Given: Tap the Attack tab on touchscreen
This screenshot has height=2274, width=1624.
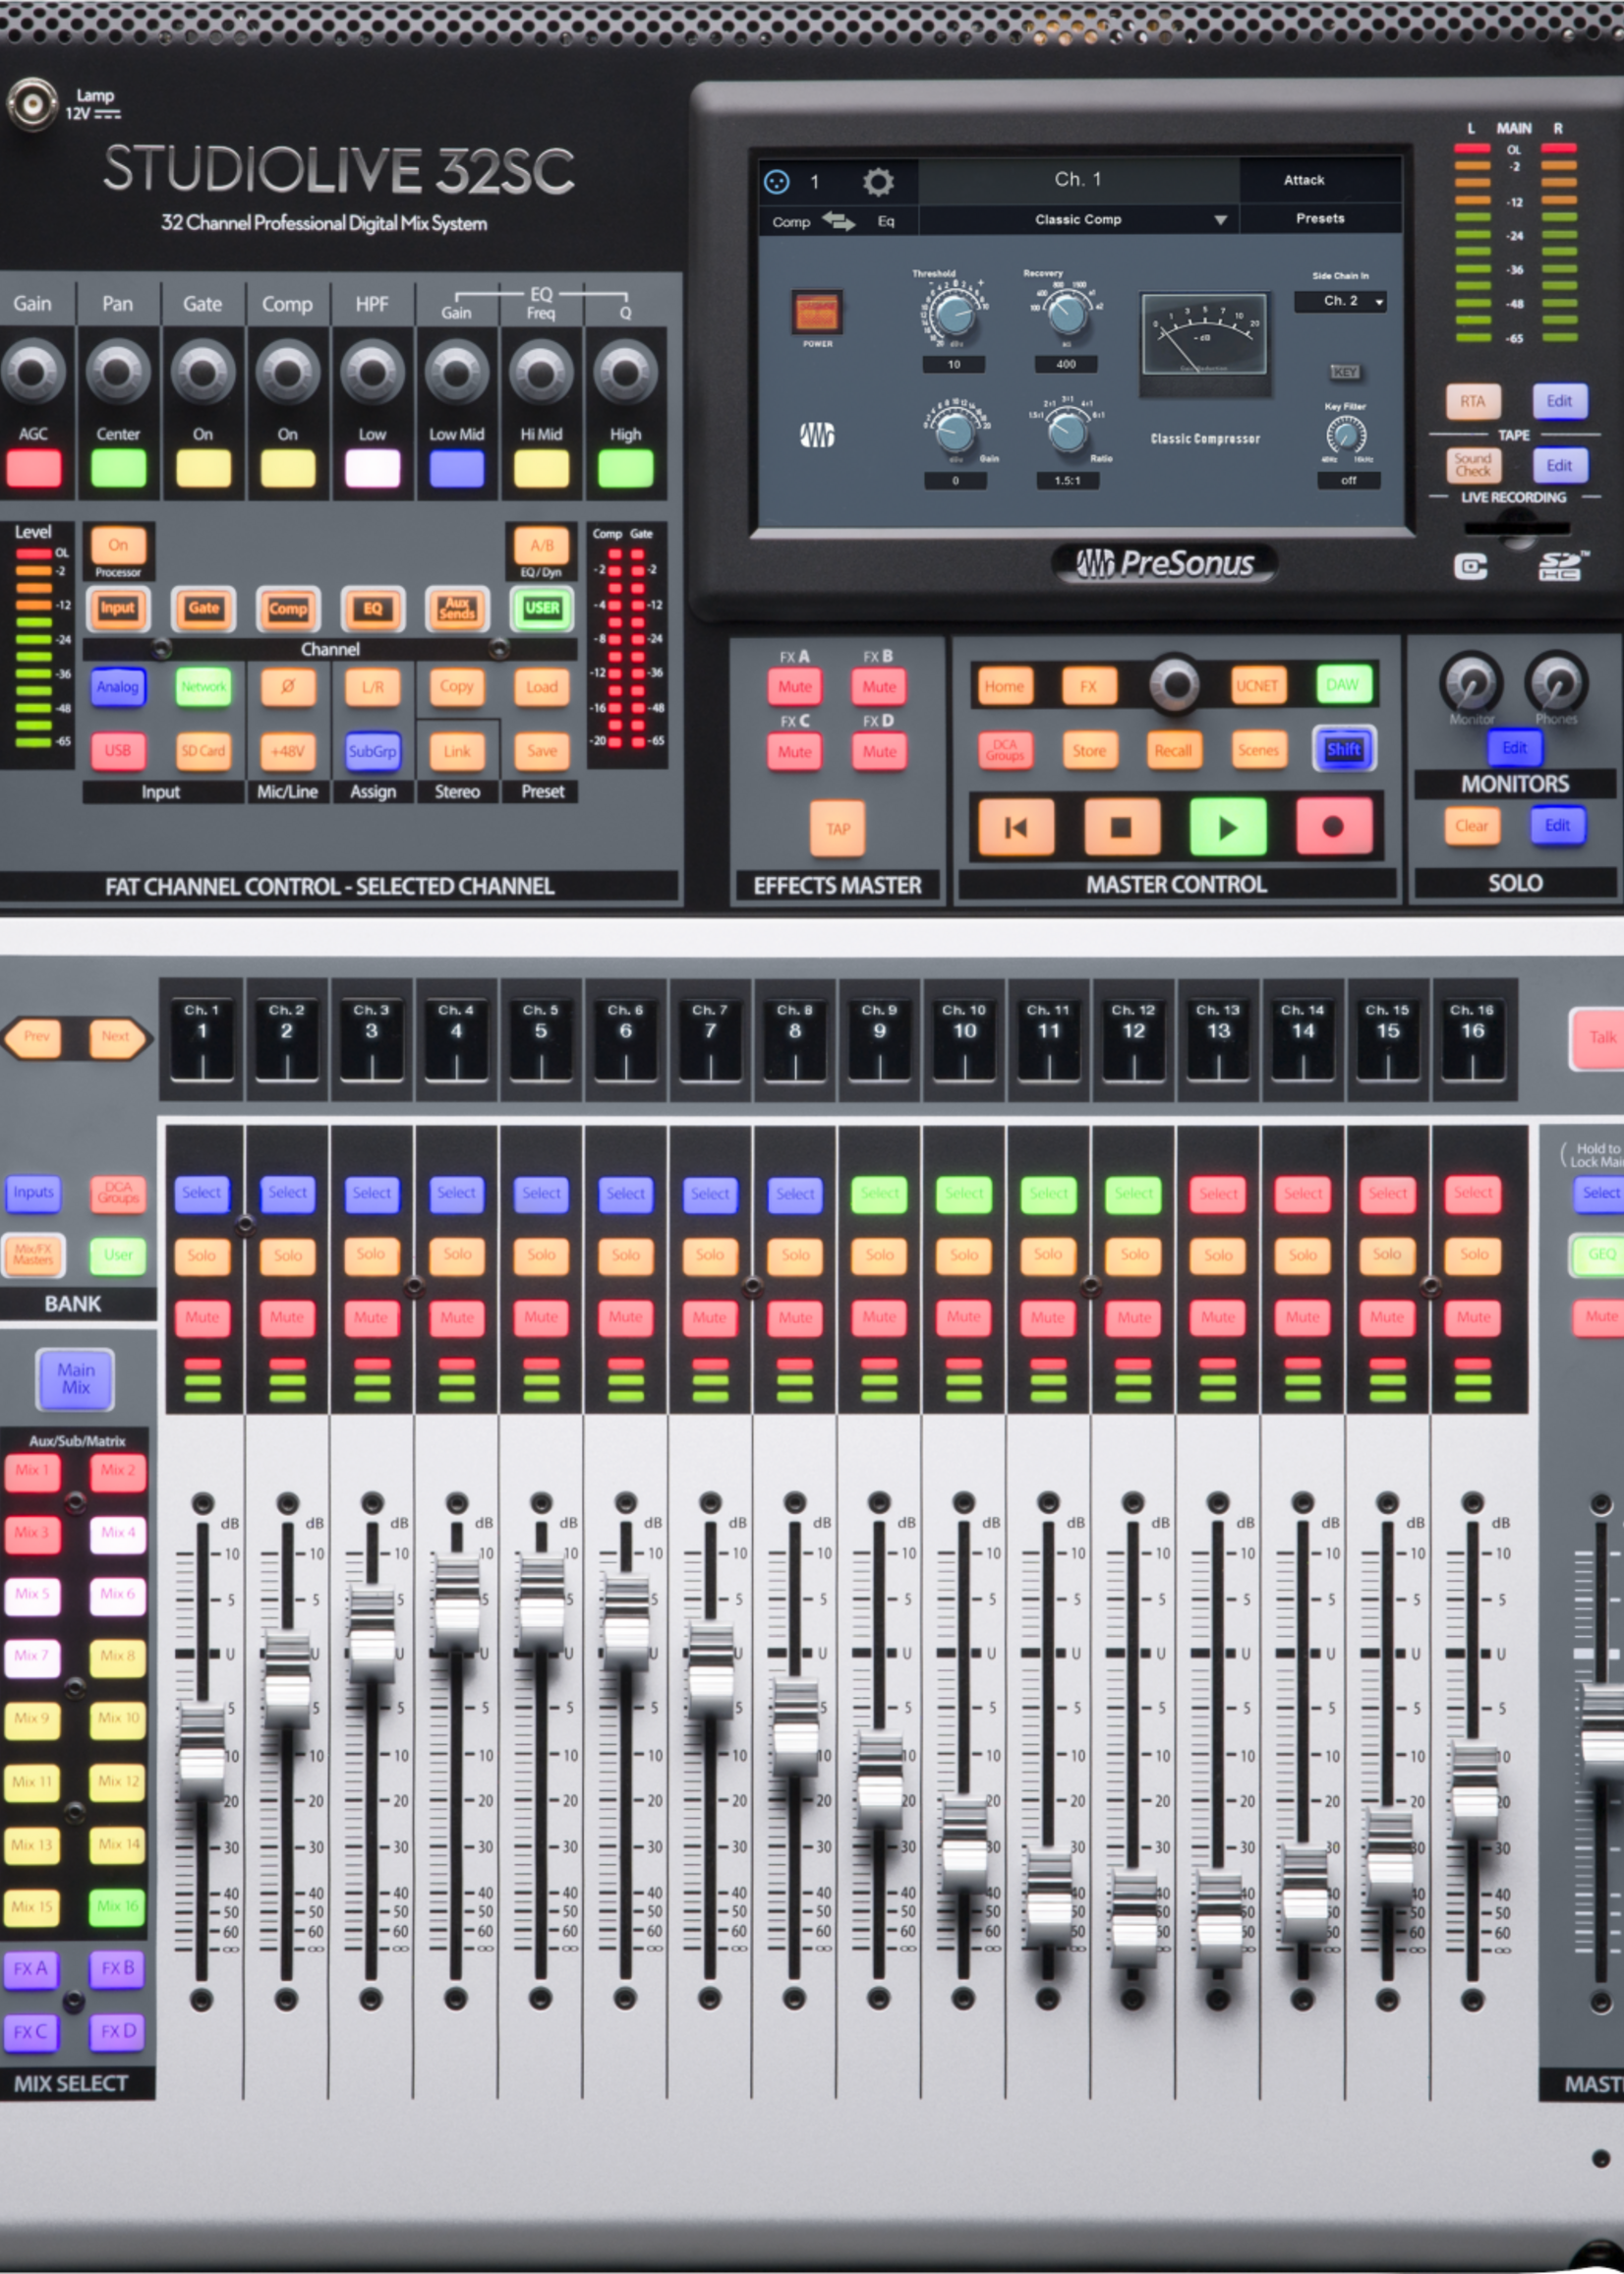Looking at the screenshot, I should (x=1304, y=180).
